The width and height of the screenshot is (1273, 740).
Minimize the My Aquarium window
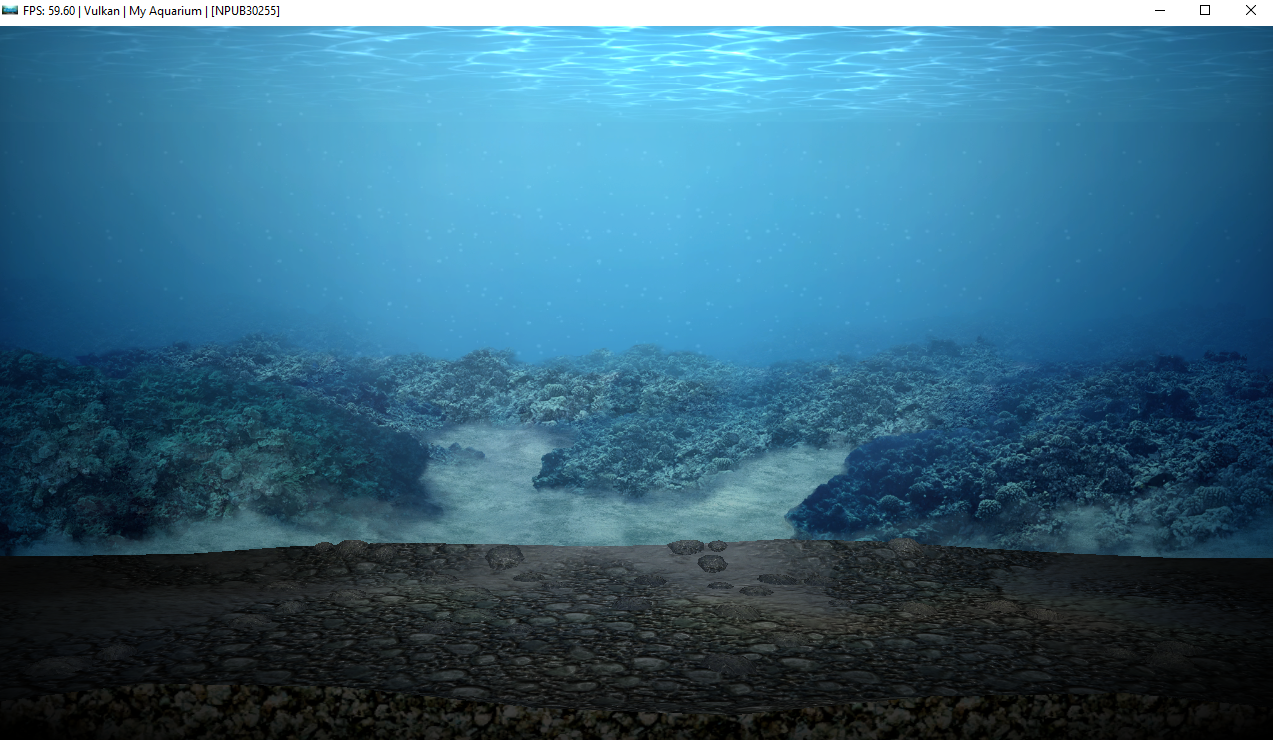pyautogui.click(x=1160, y=11)
